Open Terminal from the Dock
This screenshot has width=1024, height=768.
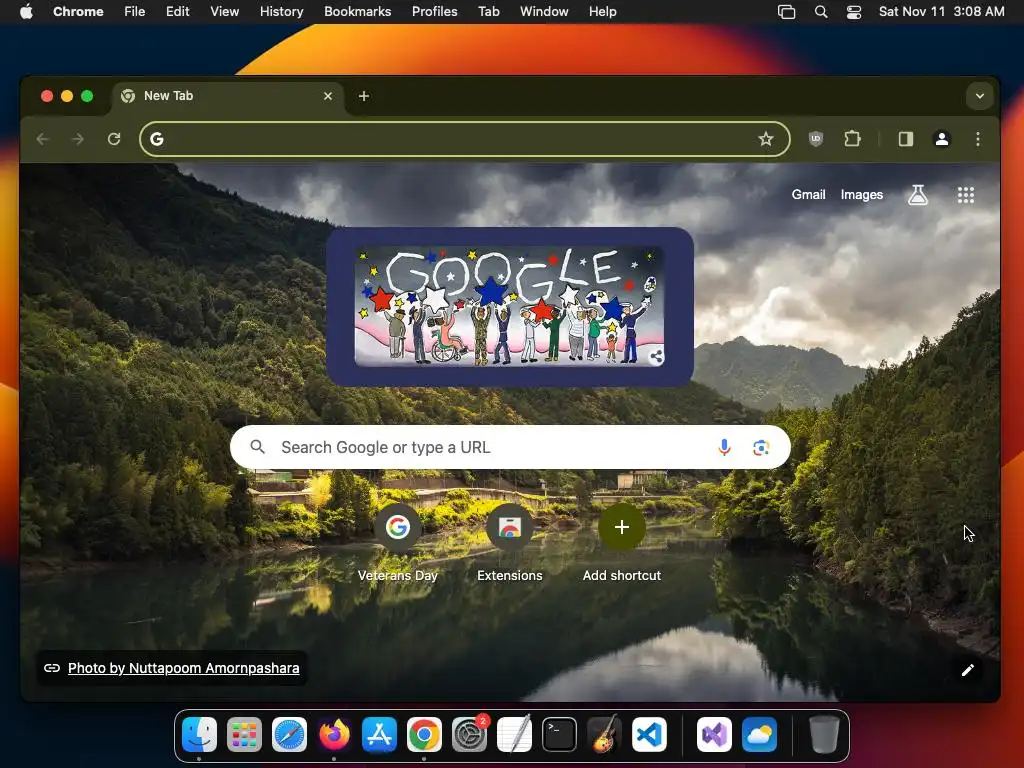tap(560, 735)
